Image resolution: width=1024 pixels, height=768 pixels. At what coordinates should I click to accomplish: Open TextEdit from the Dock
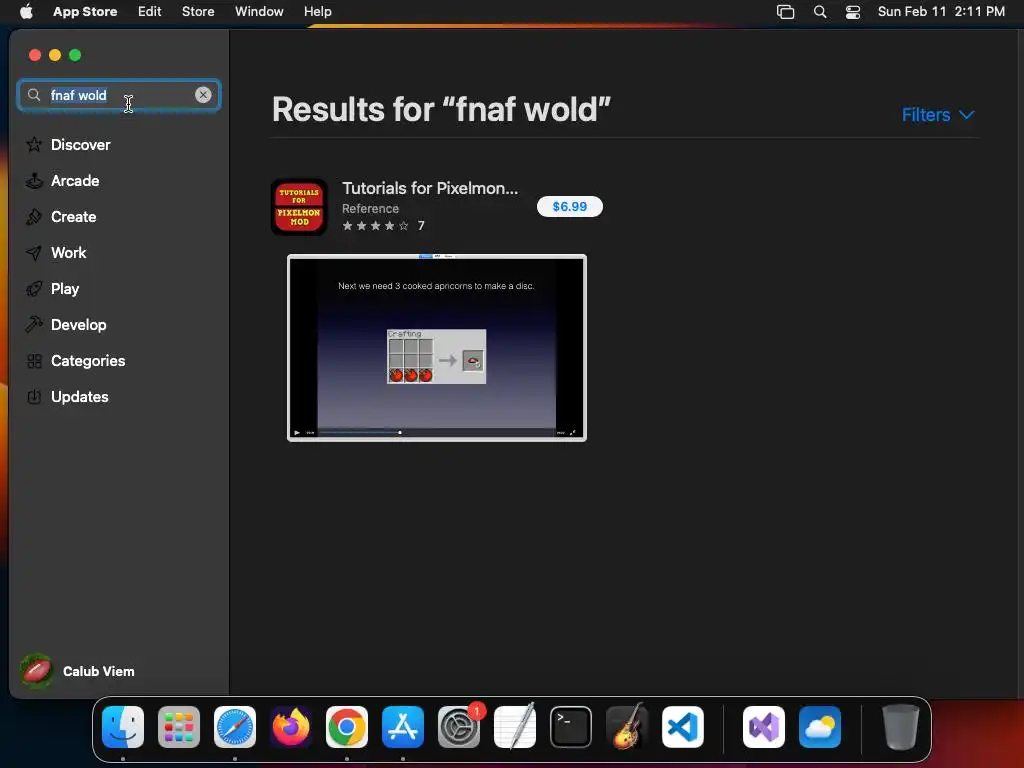point(515,727)
